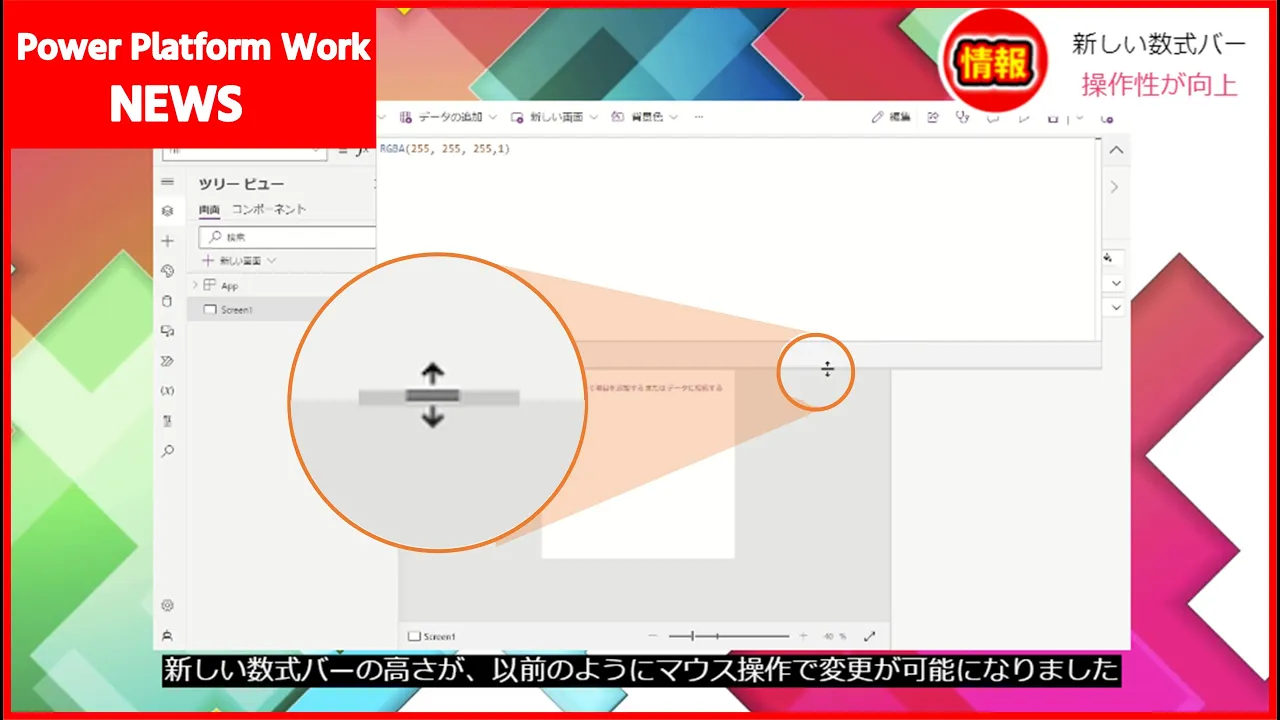This screenshot has height=720, width=1280.
Task: Run App checker stethoscope icon
Action: click(962, 117)
